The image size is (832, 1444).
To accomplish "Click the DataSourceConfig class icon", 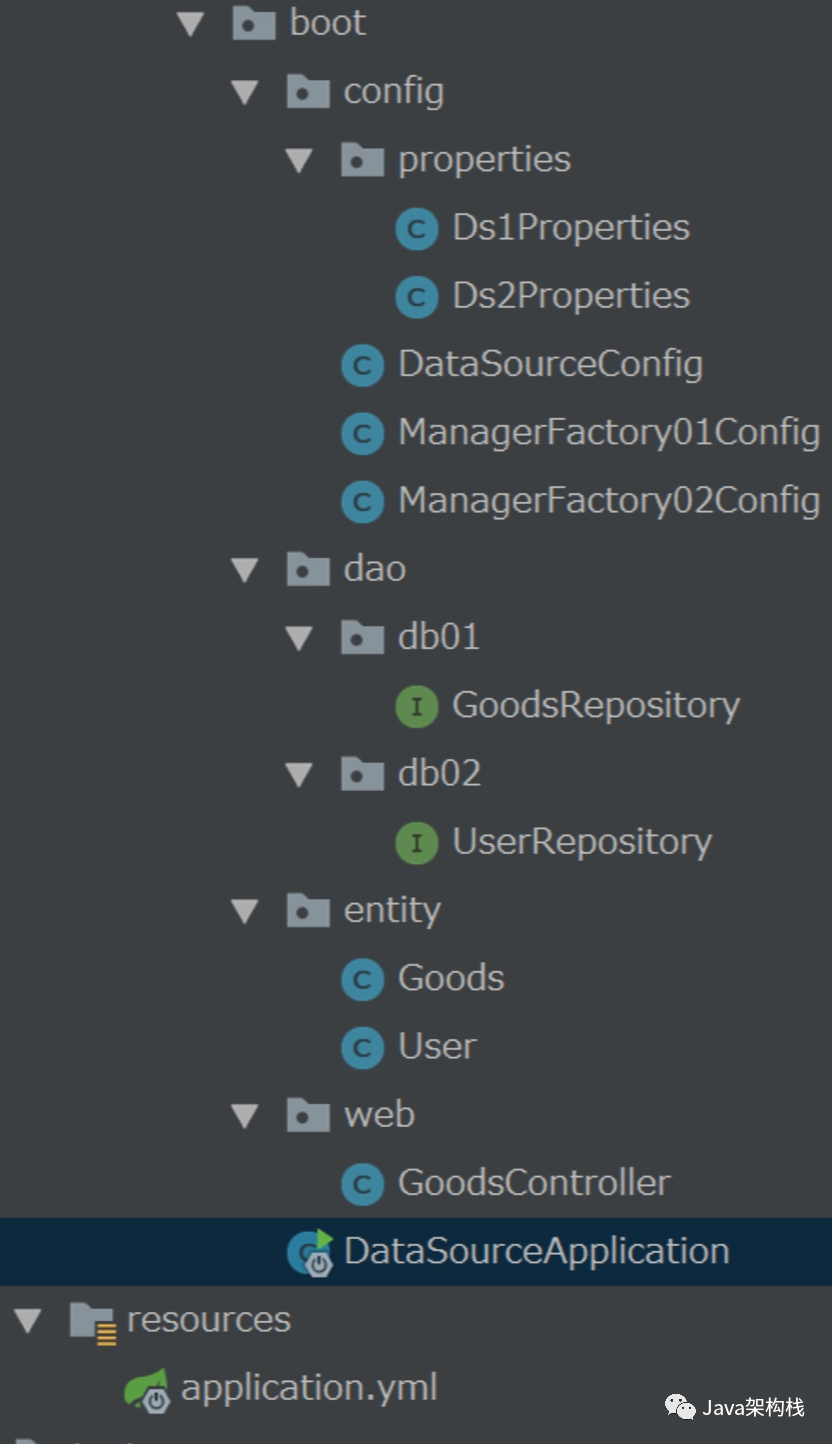I will 362,366.
